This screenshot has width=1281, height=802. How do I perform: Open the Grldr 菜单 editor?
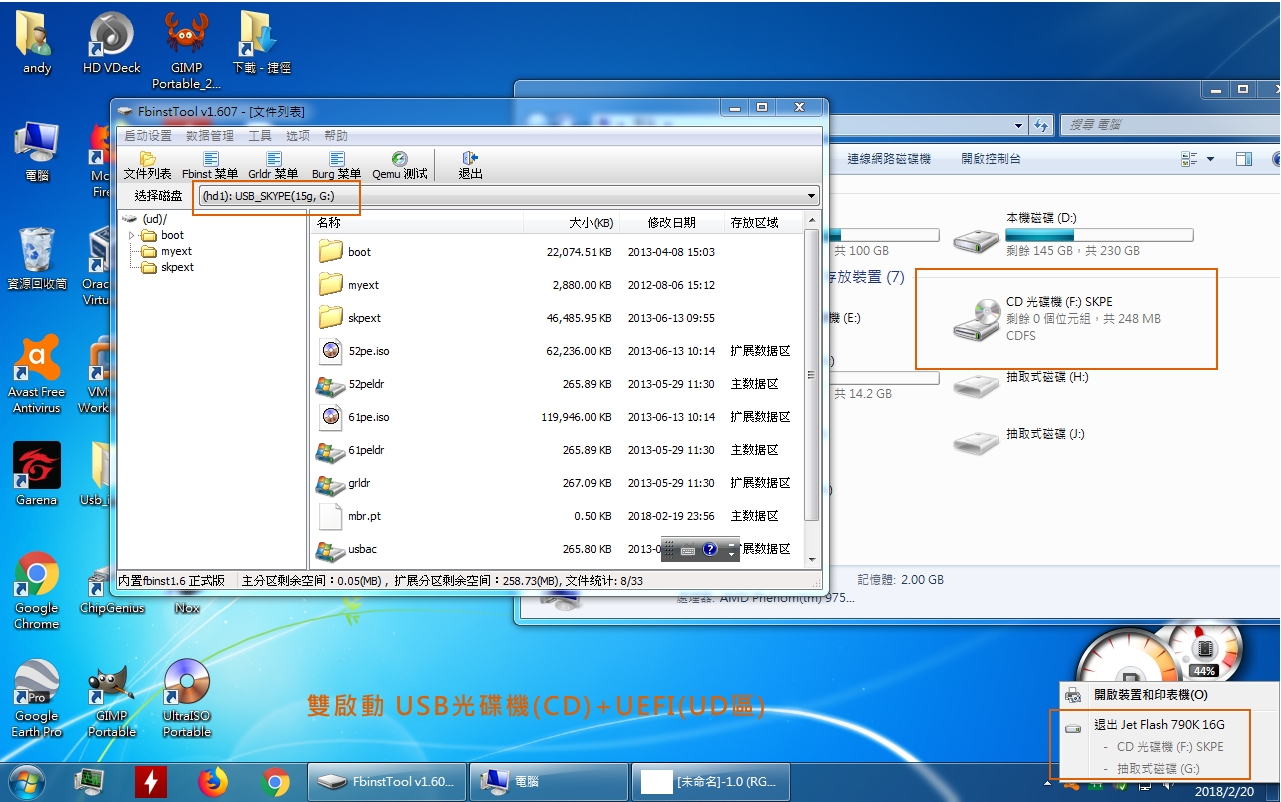273,165
